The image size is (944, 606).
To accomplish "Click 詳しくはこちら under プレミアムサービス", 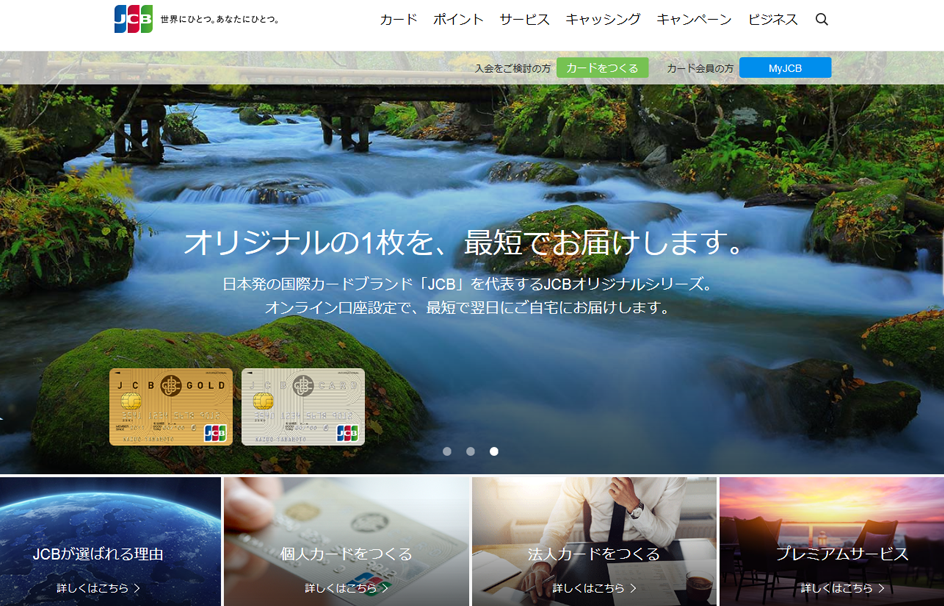I will (x=842, y=588).
